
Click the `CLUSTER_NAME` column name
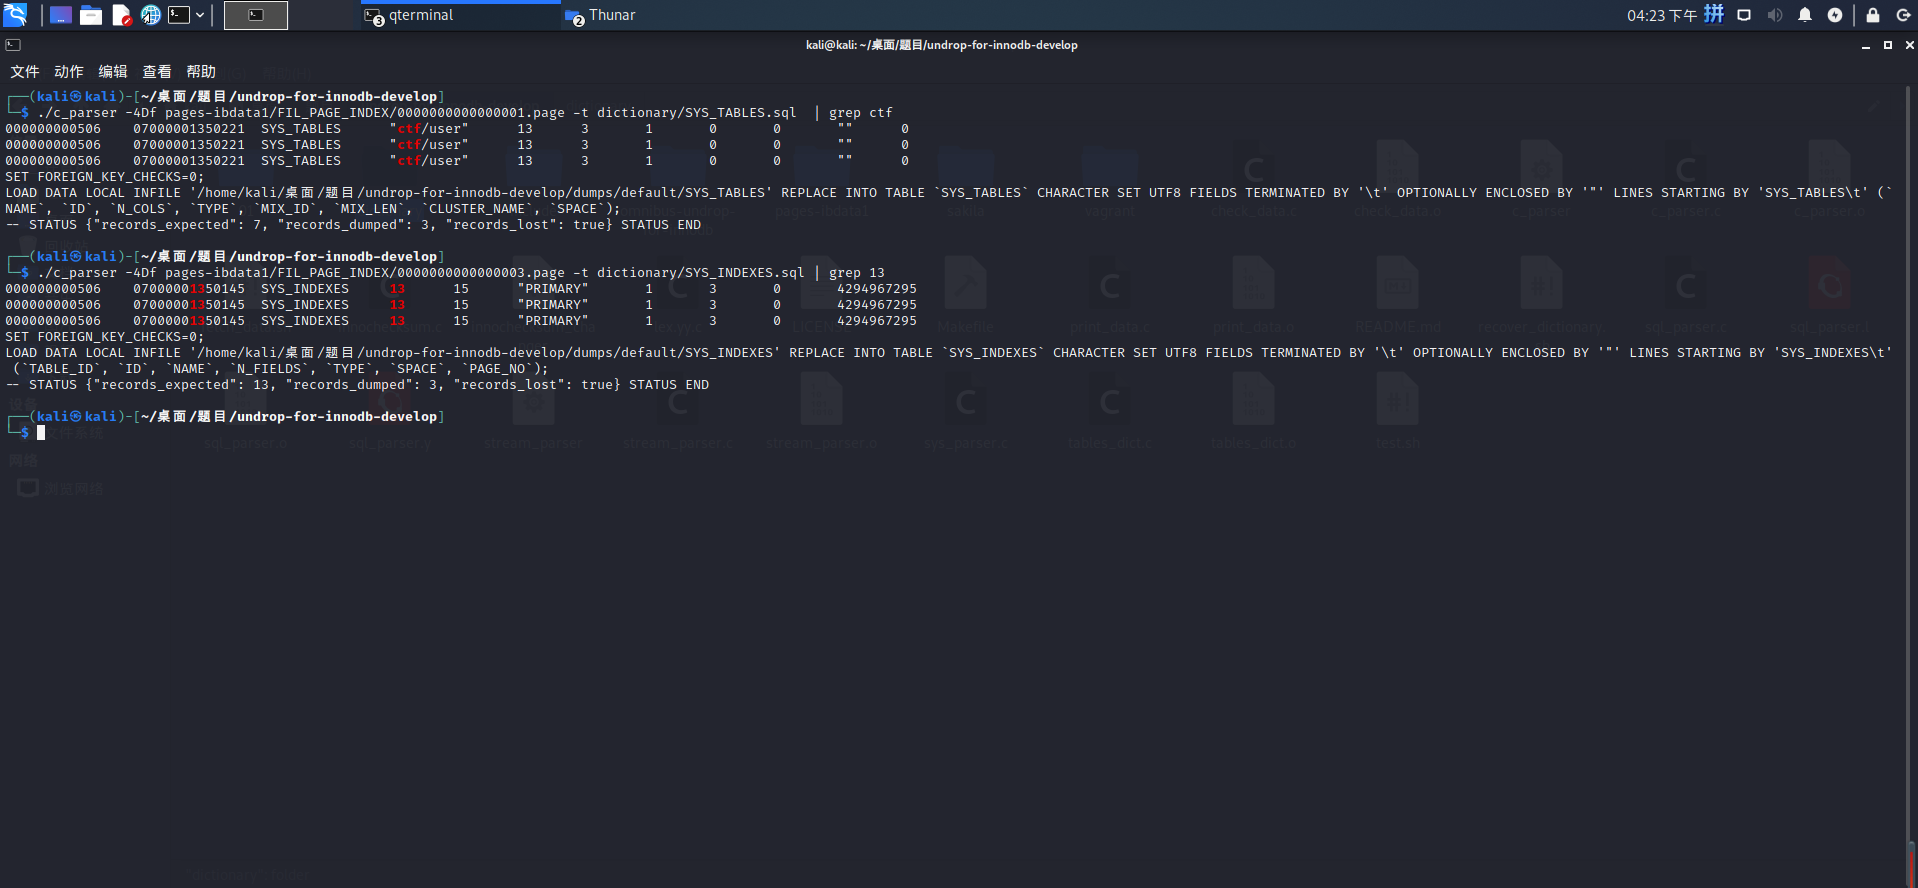pyautogui.click(x=477, y=209)
